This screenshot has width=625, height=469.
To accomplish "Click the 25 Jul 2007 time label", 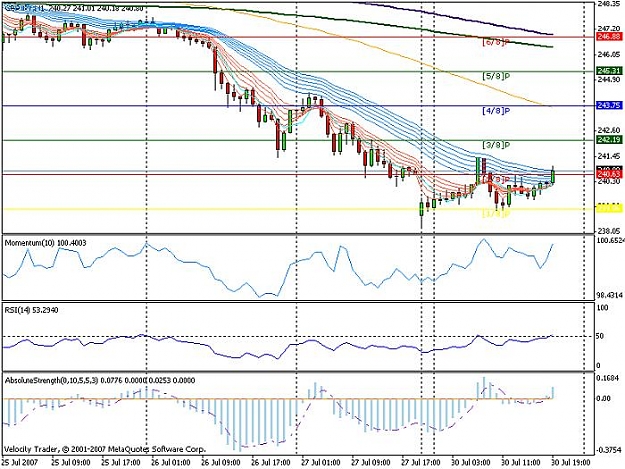I will tap(20, 463).
